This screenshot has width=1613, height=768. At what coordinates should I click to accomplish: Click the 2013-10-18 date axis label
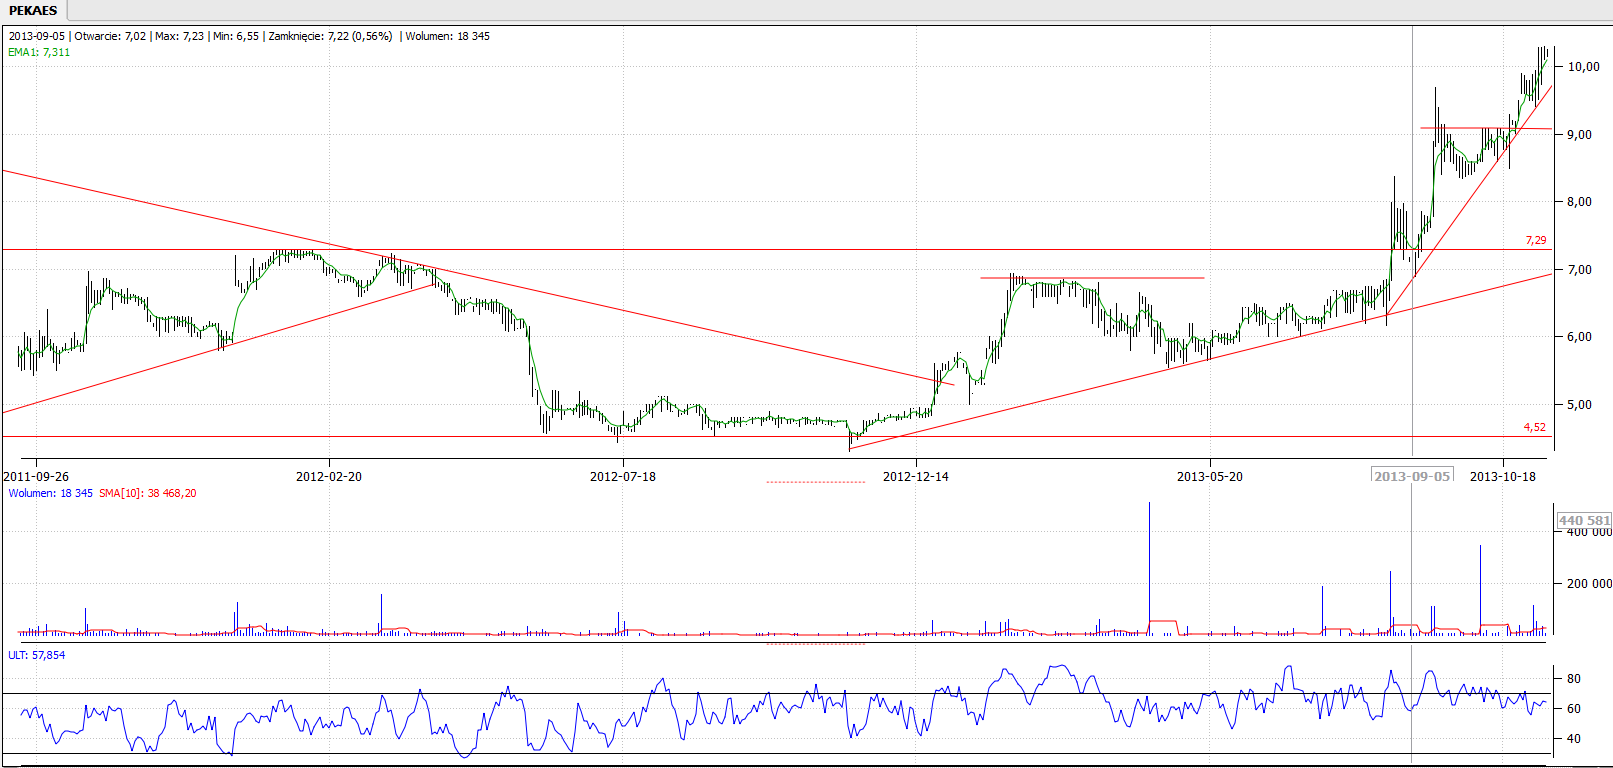tap(1503, 476)
